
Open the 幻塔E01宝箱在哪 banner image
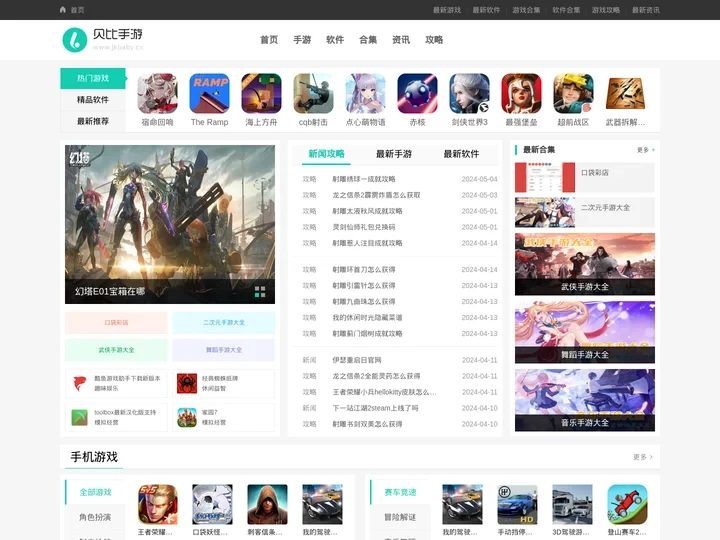[170, 225]
